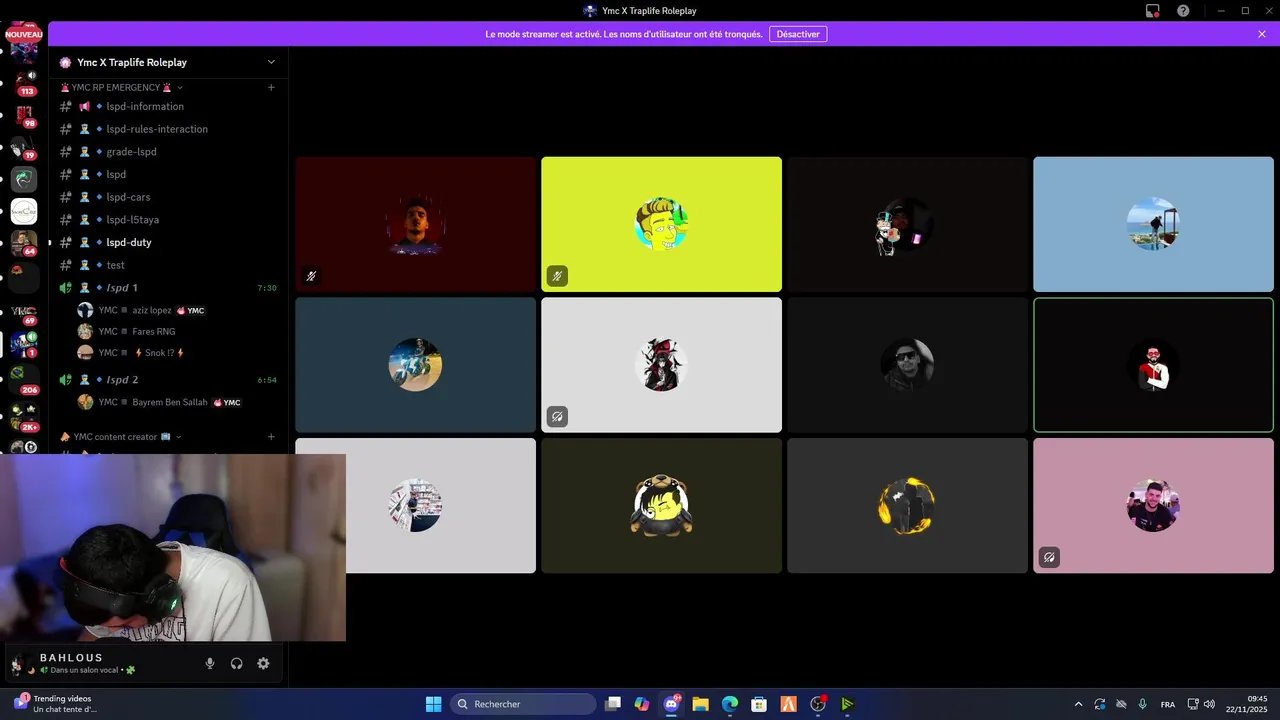Select the orange flame ring avatar tile
This screenshot has height=720, width=1280.
tap(907, 506)
